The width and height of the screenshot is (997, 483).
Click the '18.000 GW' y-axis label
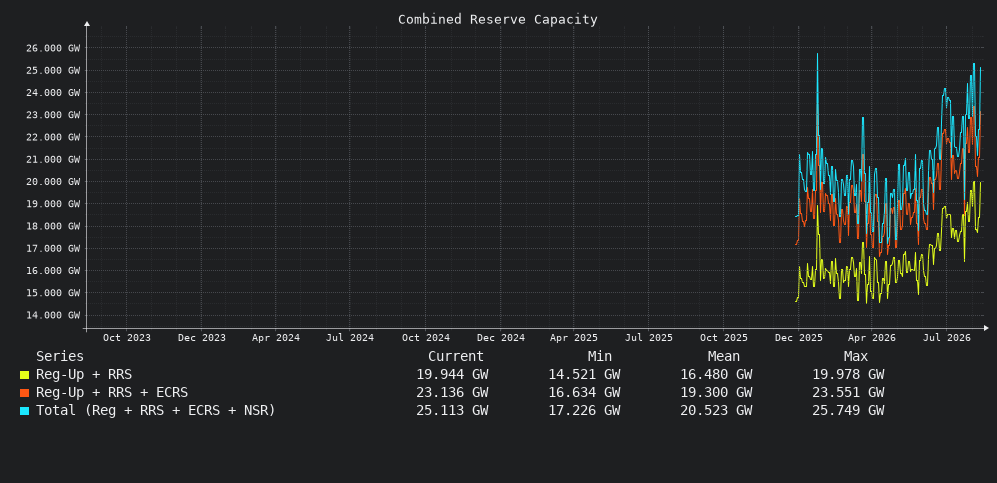tap(53, 226)
